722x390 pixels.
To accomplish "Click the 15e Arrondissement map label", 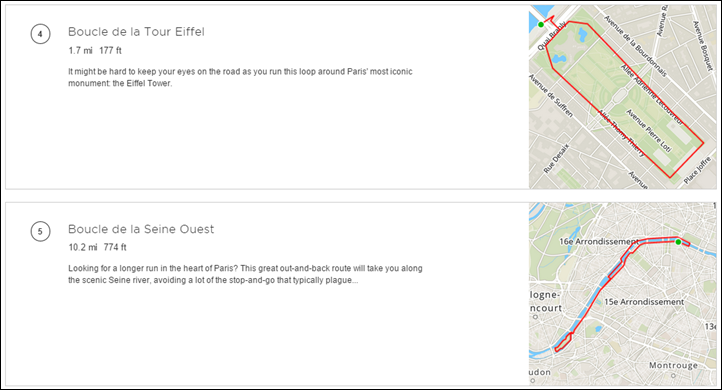I will (x=644, y=302).
